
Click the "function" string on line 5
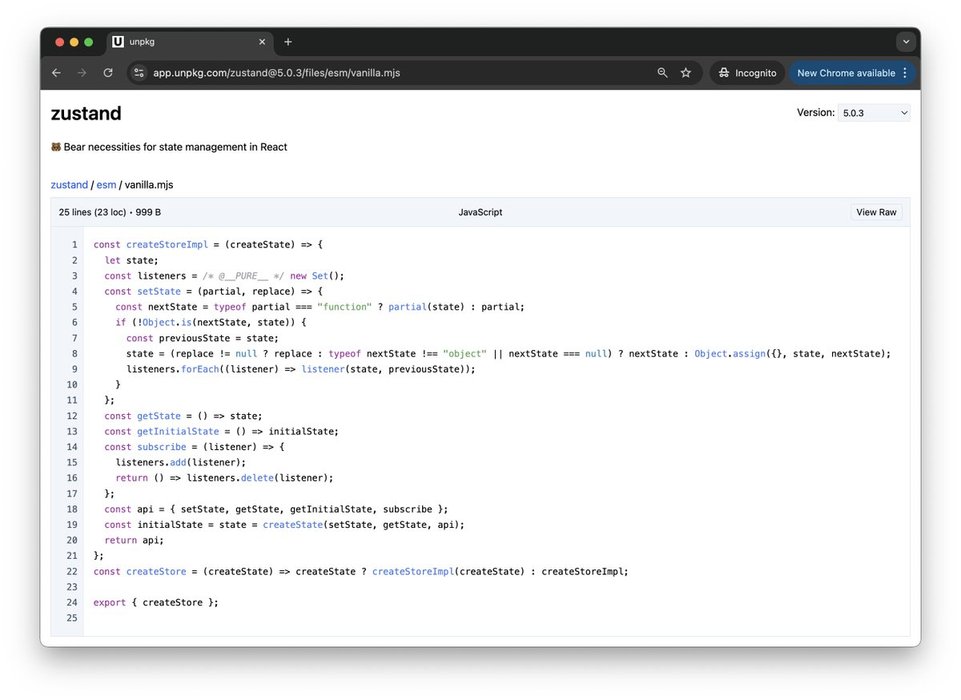tap(344, 307)
